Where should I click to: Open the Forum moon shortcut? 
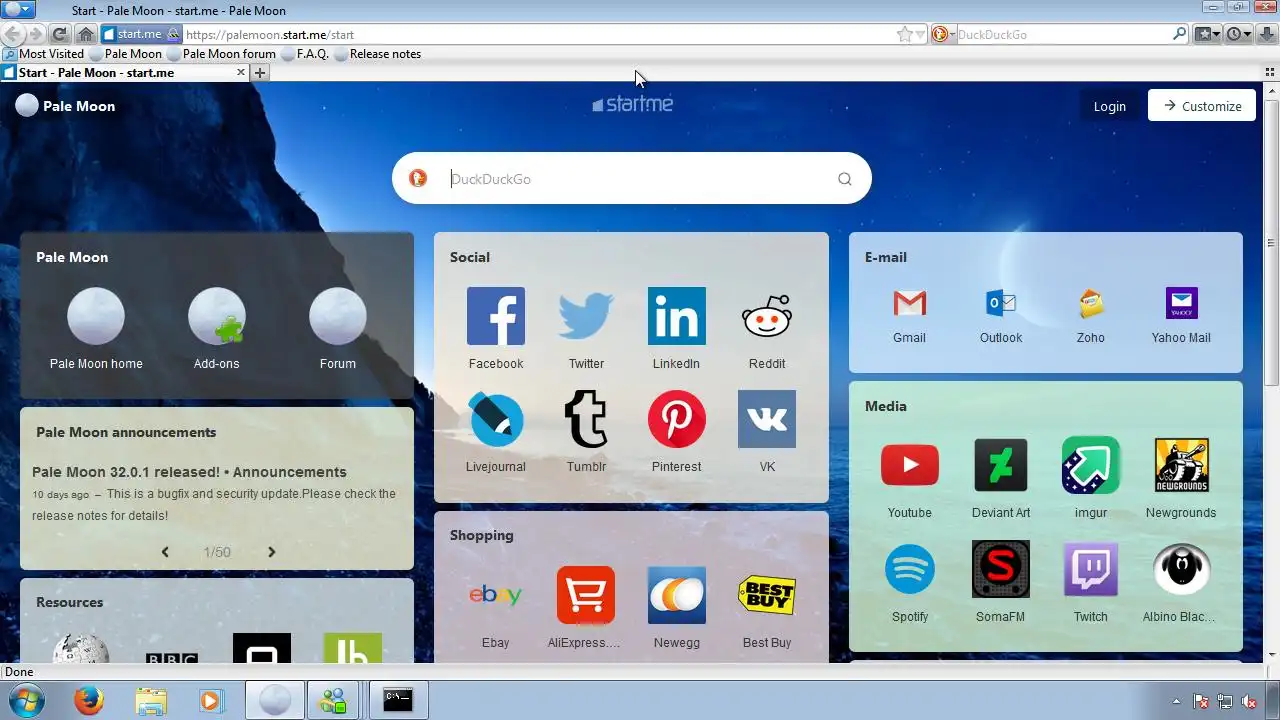pos(338,316)
